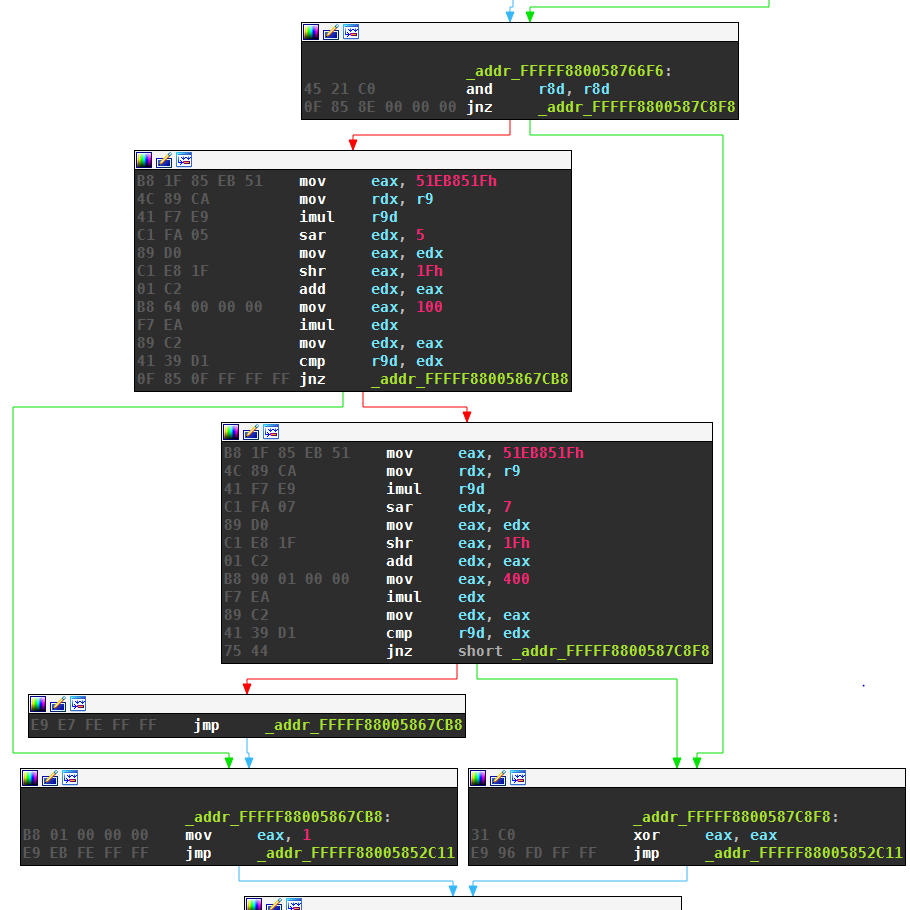Click the pencil icon on the 'xor eax, eax' block

pyautogui.click(x=498, y=778)
